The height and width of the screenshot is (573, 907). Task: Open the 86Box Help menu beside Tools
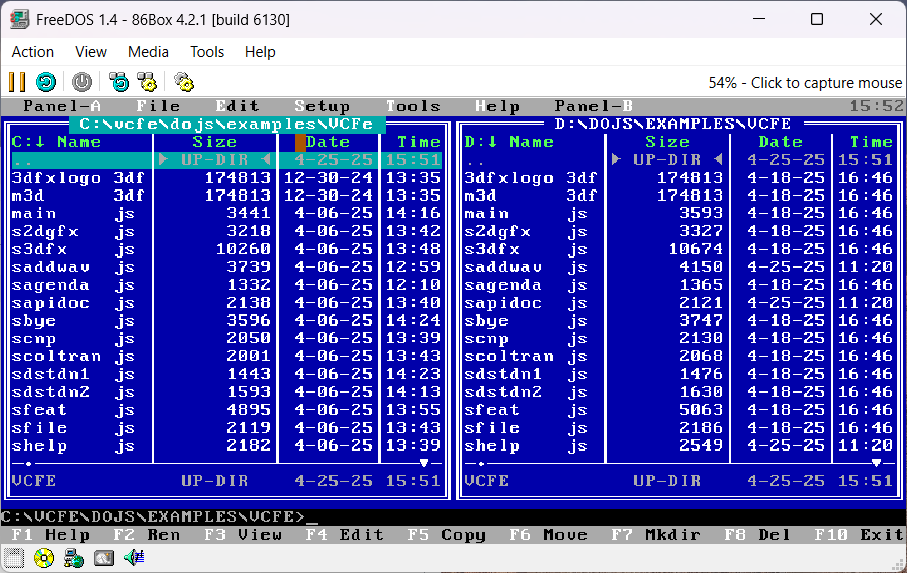tap(260, 52)
